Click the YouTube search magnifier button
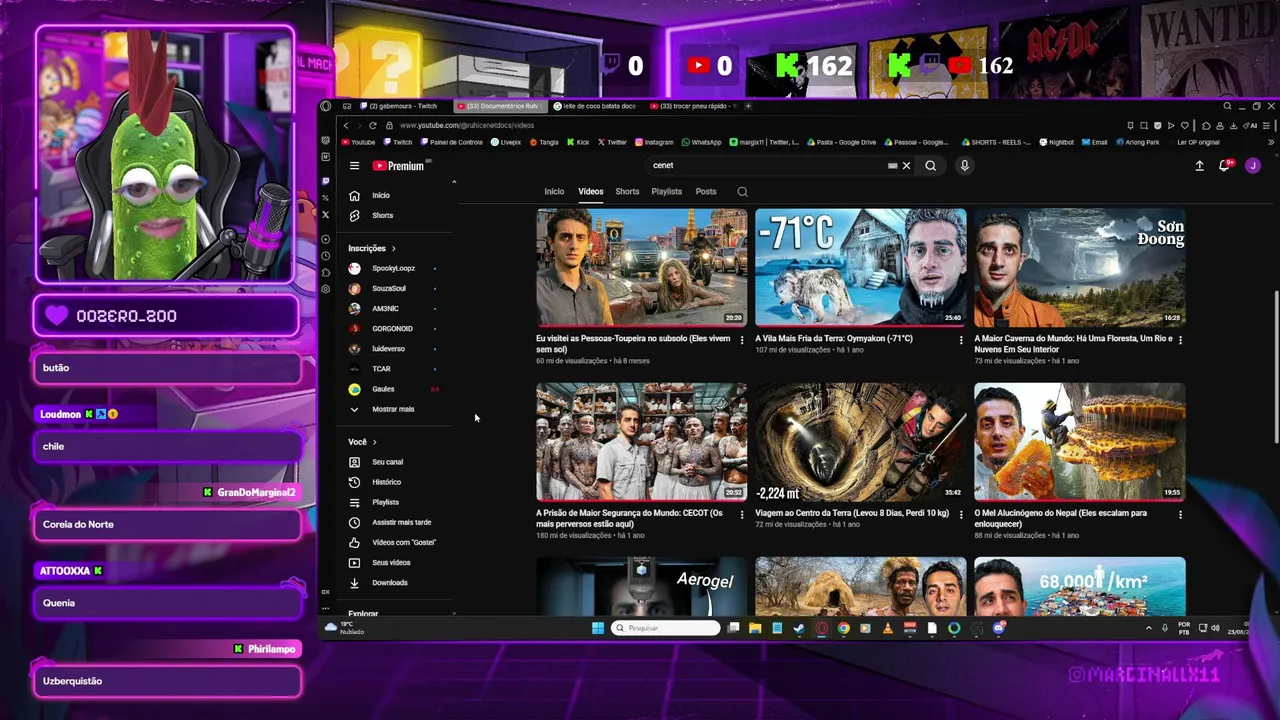This screenshot has width=1280, height=720. point(931,166)
